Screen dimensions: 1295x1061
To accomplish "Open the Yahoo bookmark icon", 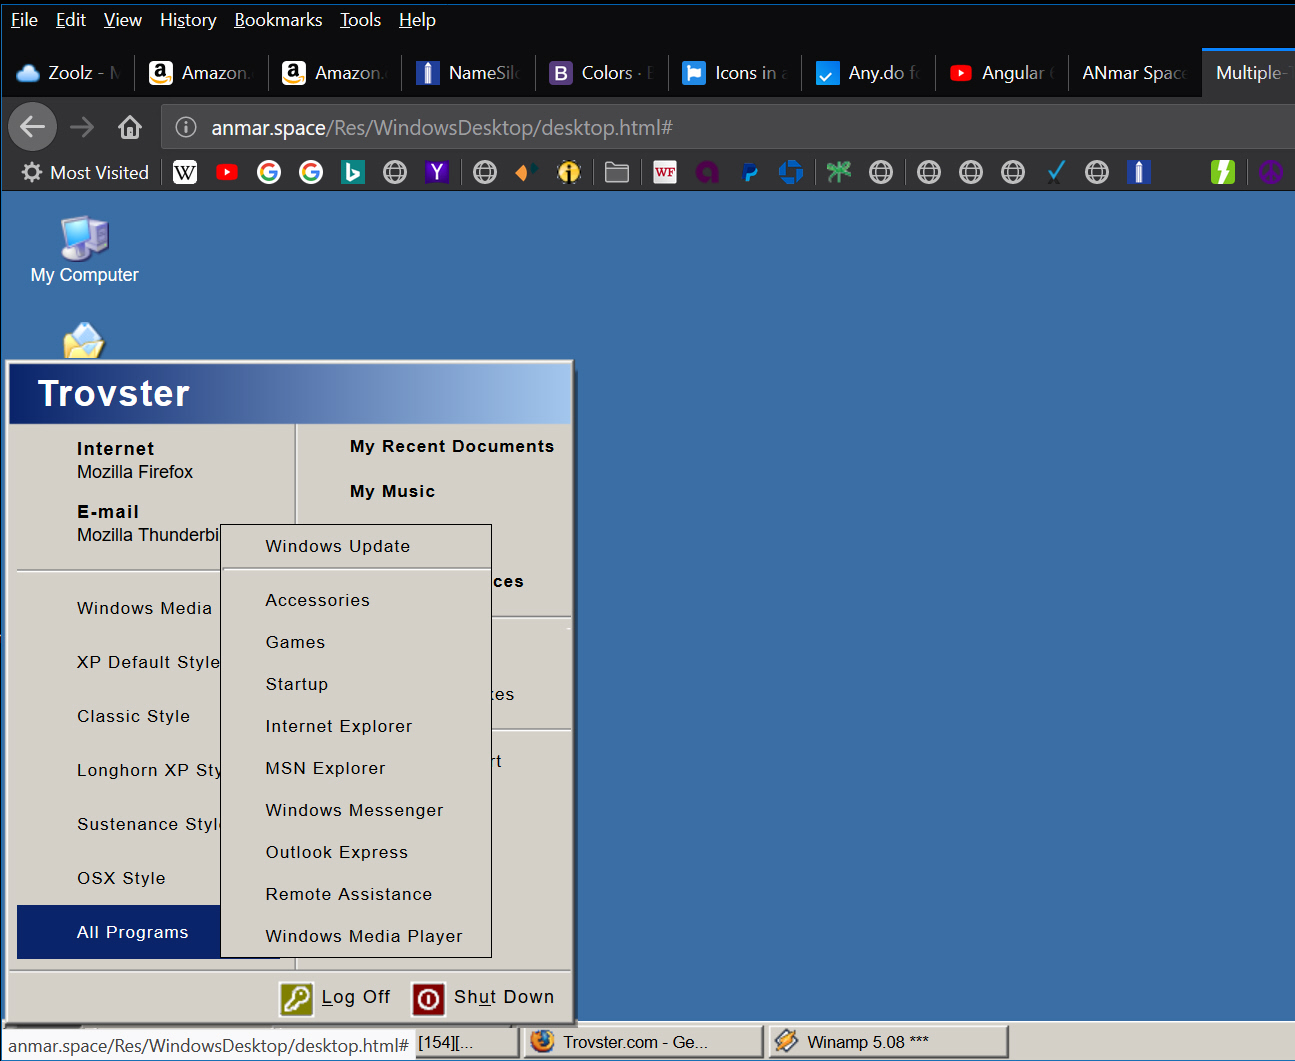I will point(437,173).
